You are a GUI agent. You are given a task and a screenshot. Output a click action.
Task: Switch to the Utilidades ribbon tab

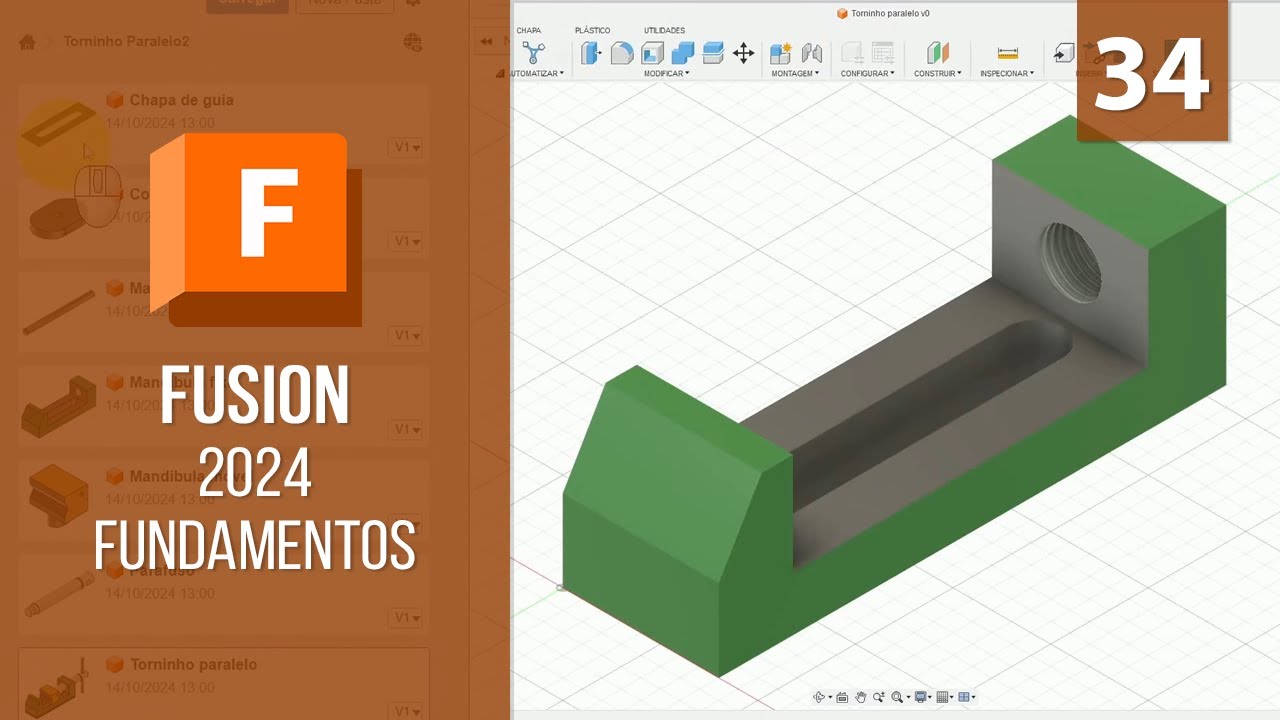(664, 30)
